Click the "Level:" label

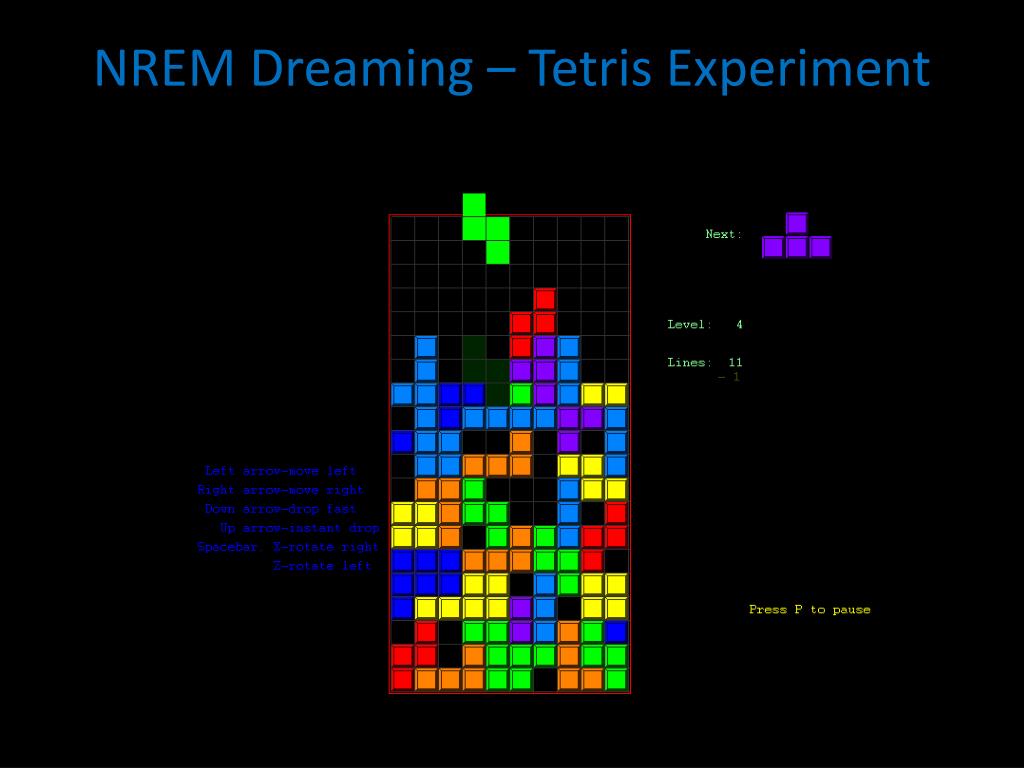point(689,325)
